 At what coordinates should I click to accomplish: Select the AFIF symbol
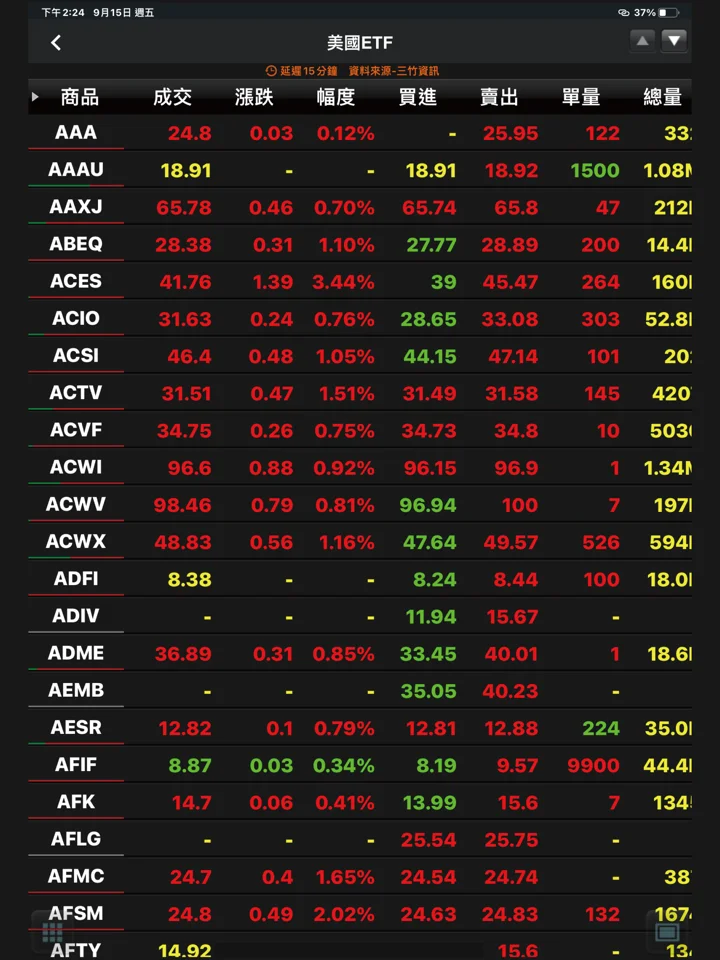pyautogui.click(x=76, y=765)
